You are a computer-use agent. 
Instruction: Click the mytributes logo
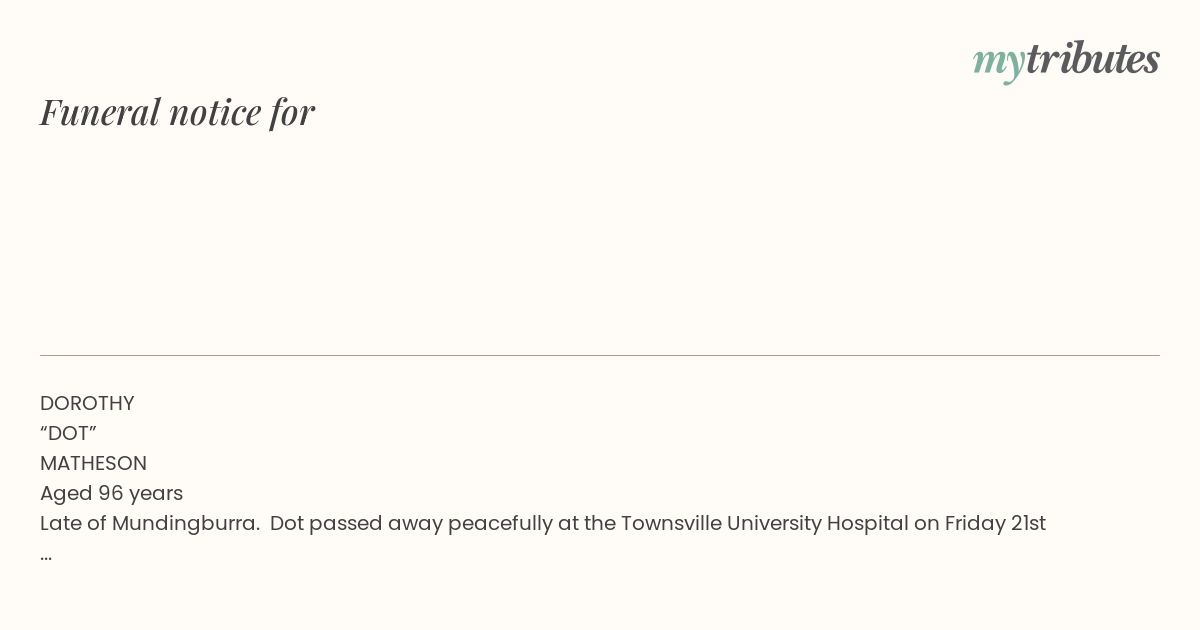tap(1066, 60)
